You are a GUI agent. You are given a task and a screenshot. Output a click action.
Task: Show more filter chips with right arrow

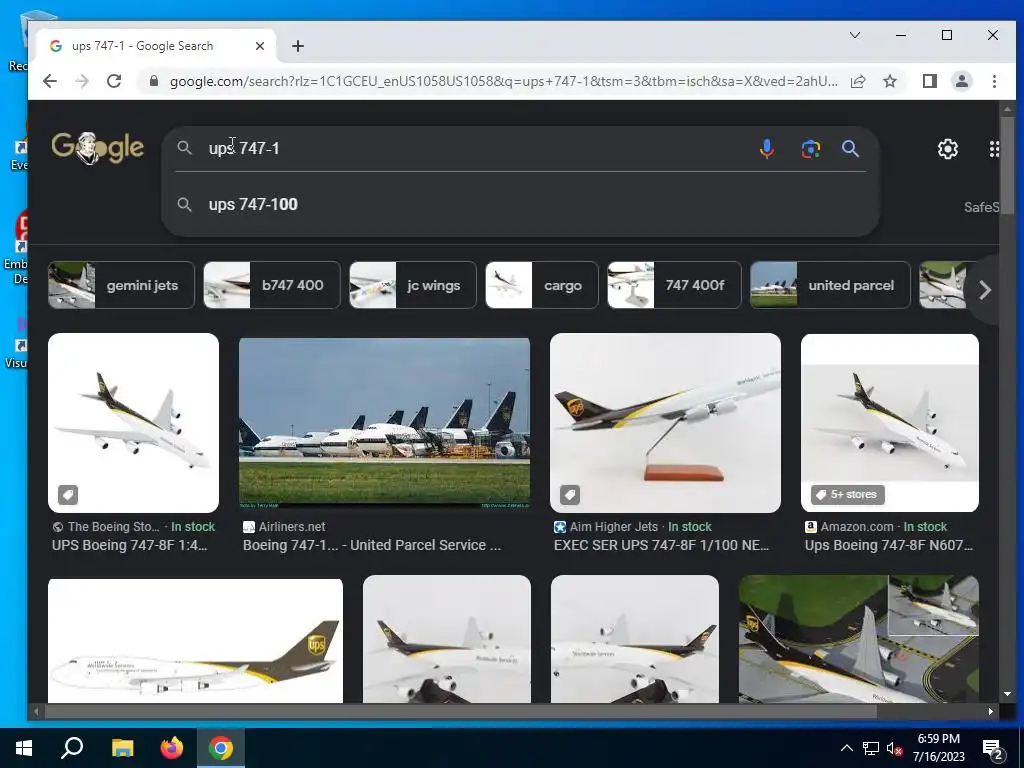click(985, 290)
